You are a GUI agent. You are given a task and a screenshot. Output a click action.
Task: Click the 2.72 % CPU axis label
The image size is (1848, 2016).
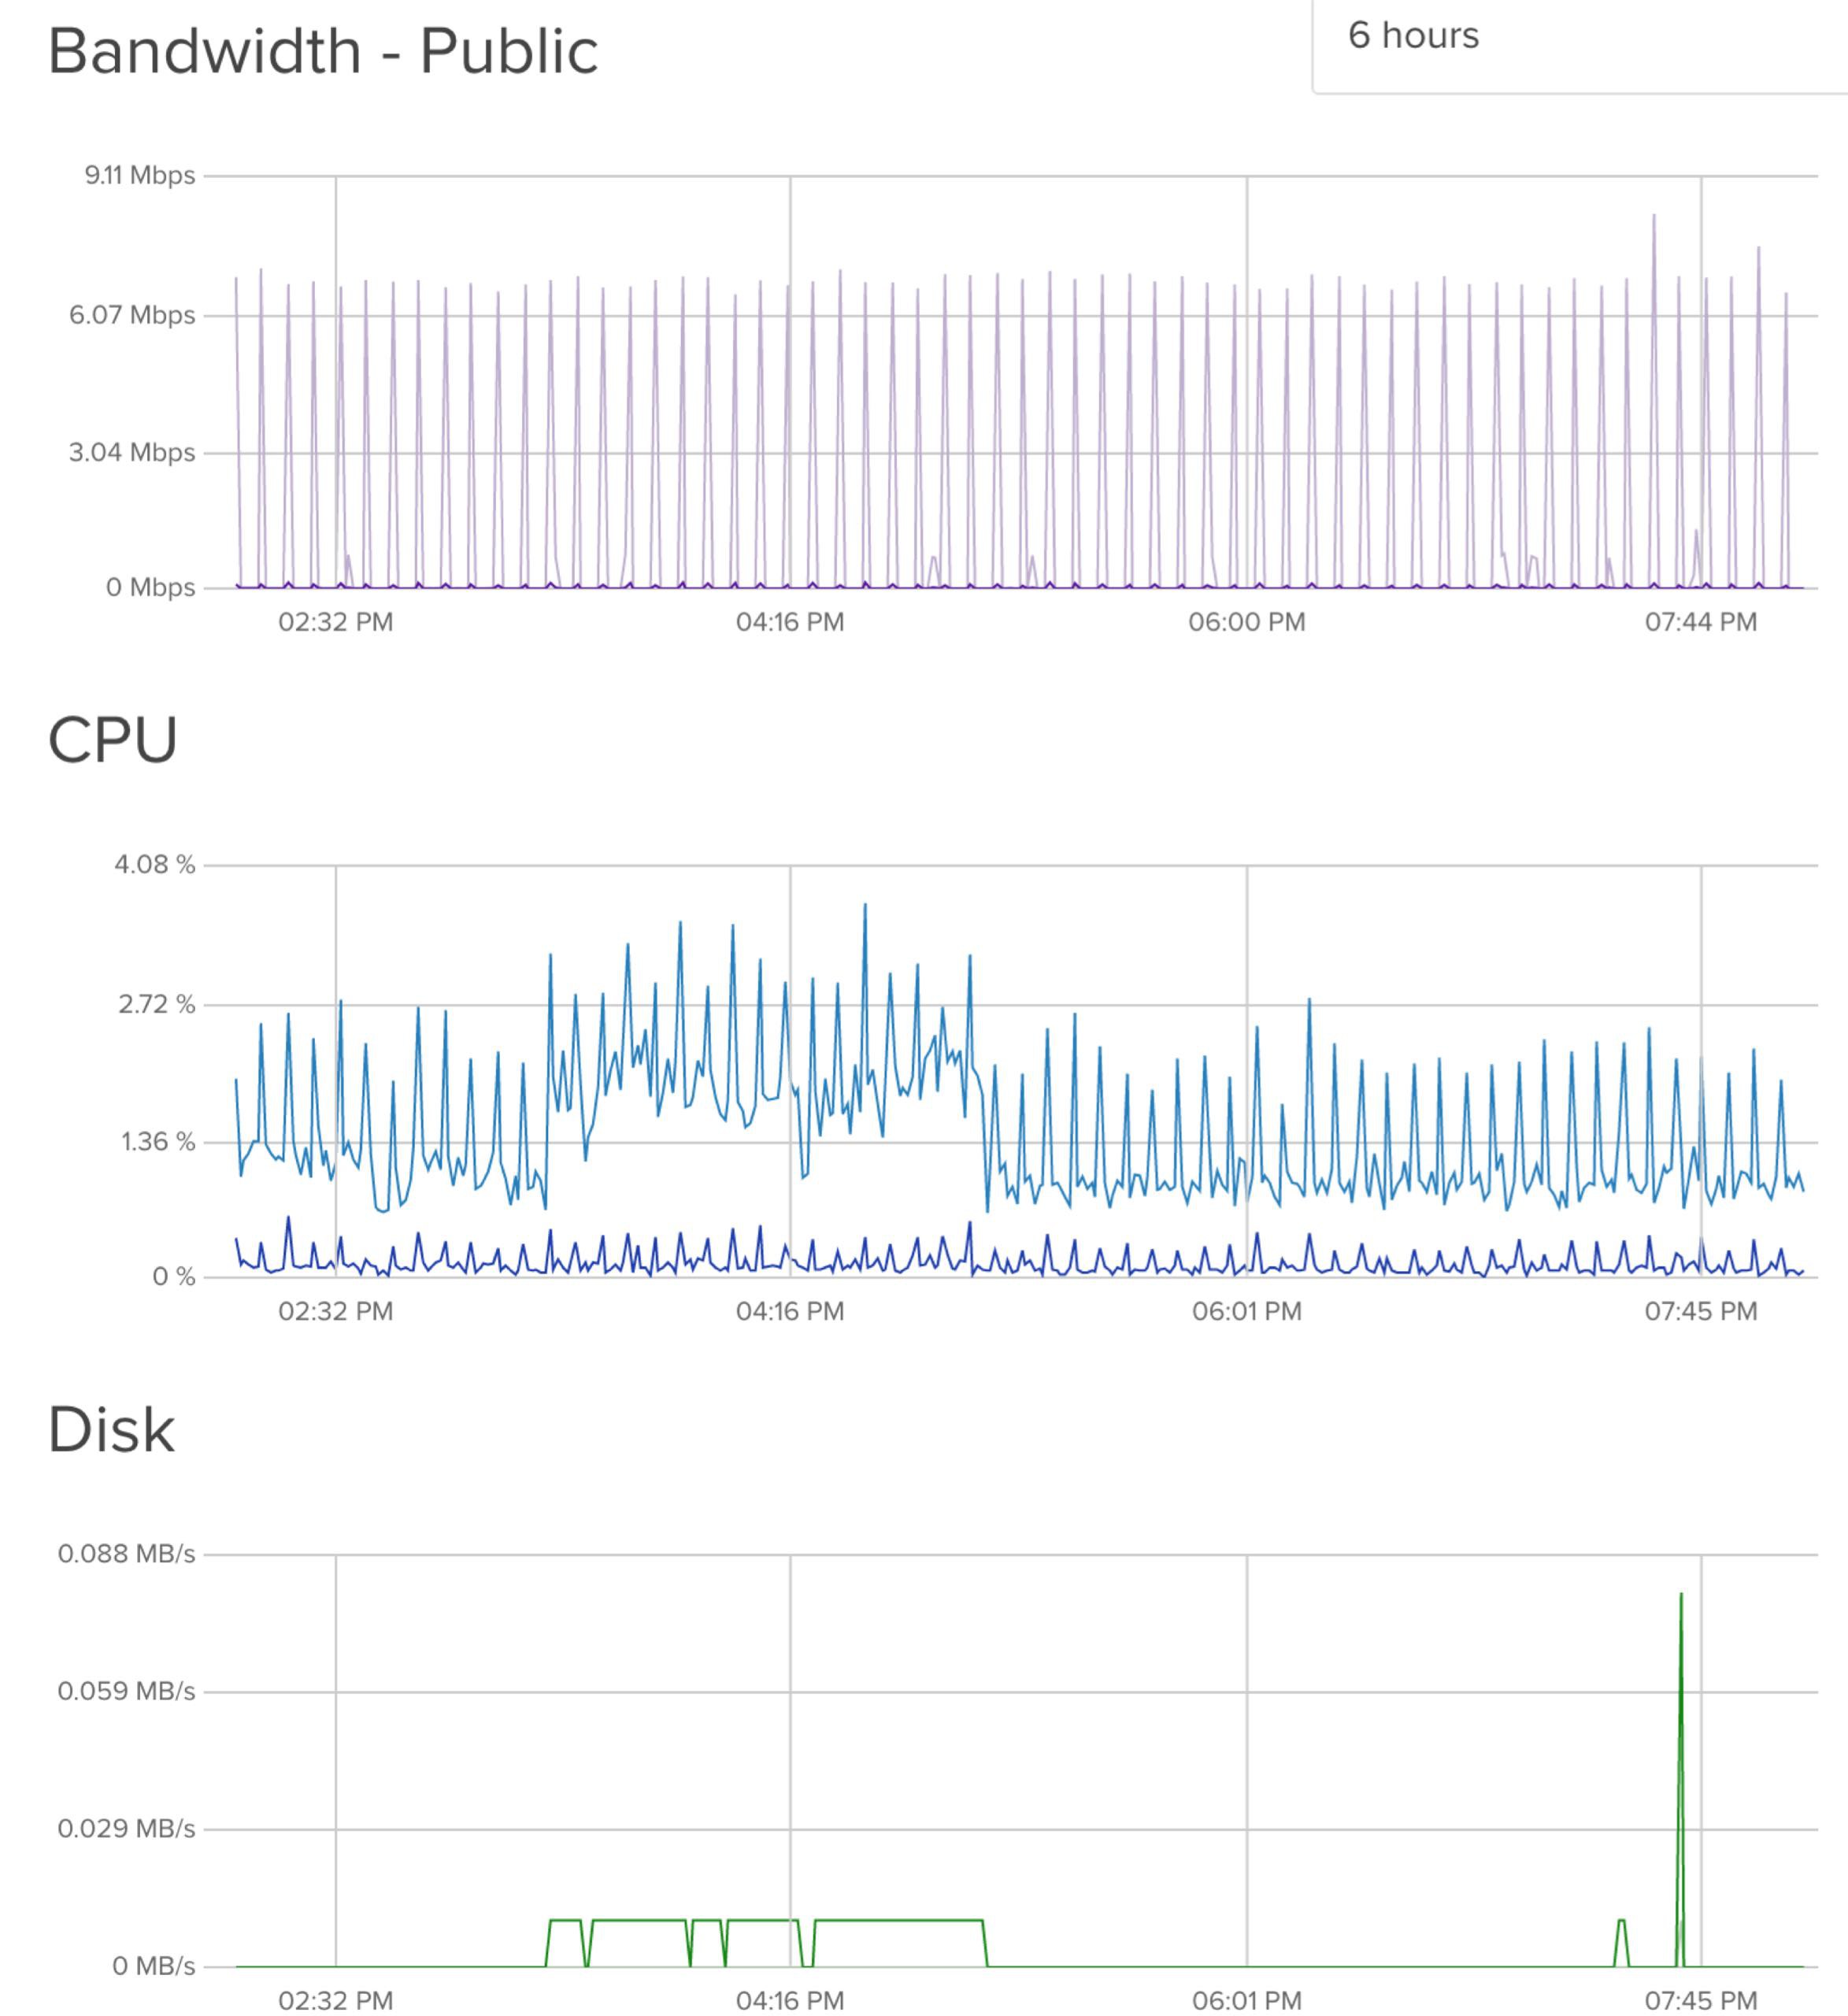pyautogui.click(x=157, y=1005)
